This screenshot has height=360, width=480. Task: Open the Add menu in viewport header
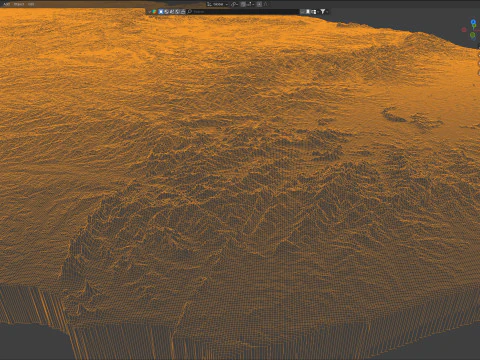[6, 4]
